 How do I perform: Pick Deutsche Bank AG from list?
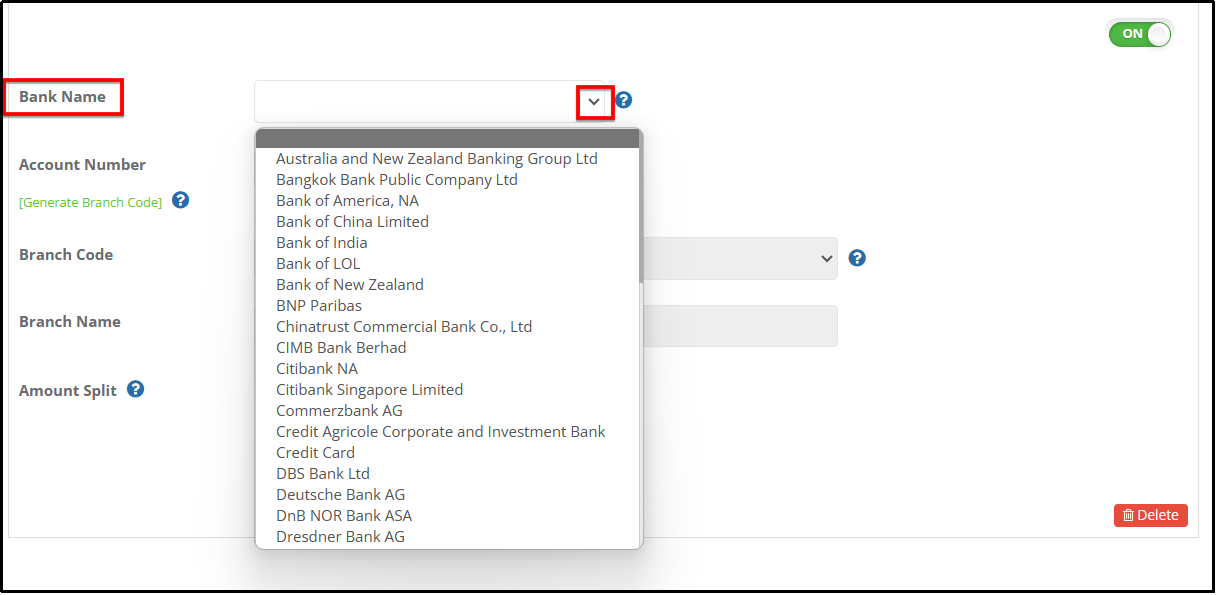[340, 495]
